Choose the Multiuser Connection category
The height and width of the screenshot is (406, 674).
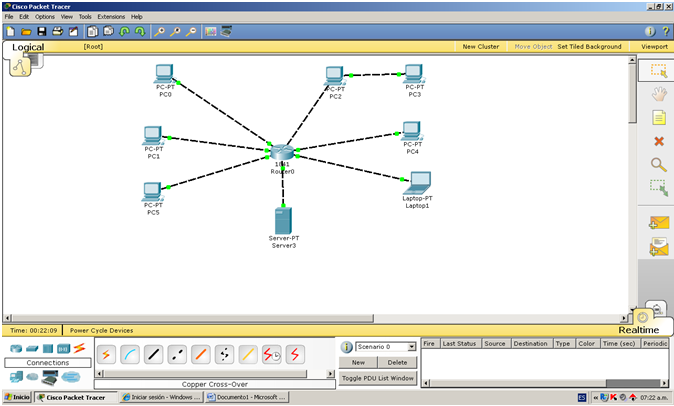[x=70, y=377]
